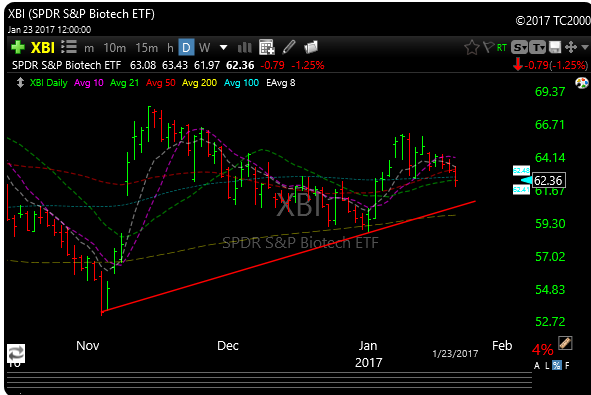Open the time frame dropdown arrow after W
The image size is (591, 395).
[224, 48]
